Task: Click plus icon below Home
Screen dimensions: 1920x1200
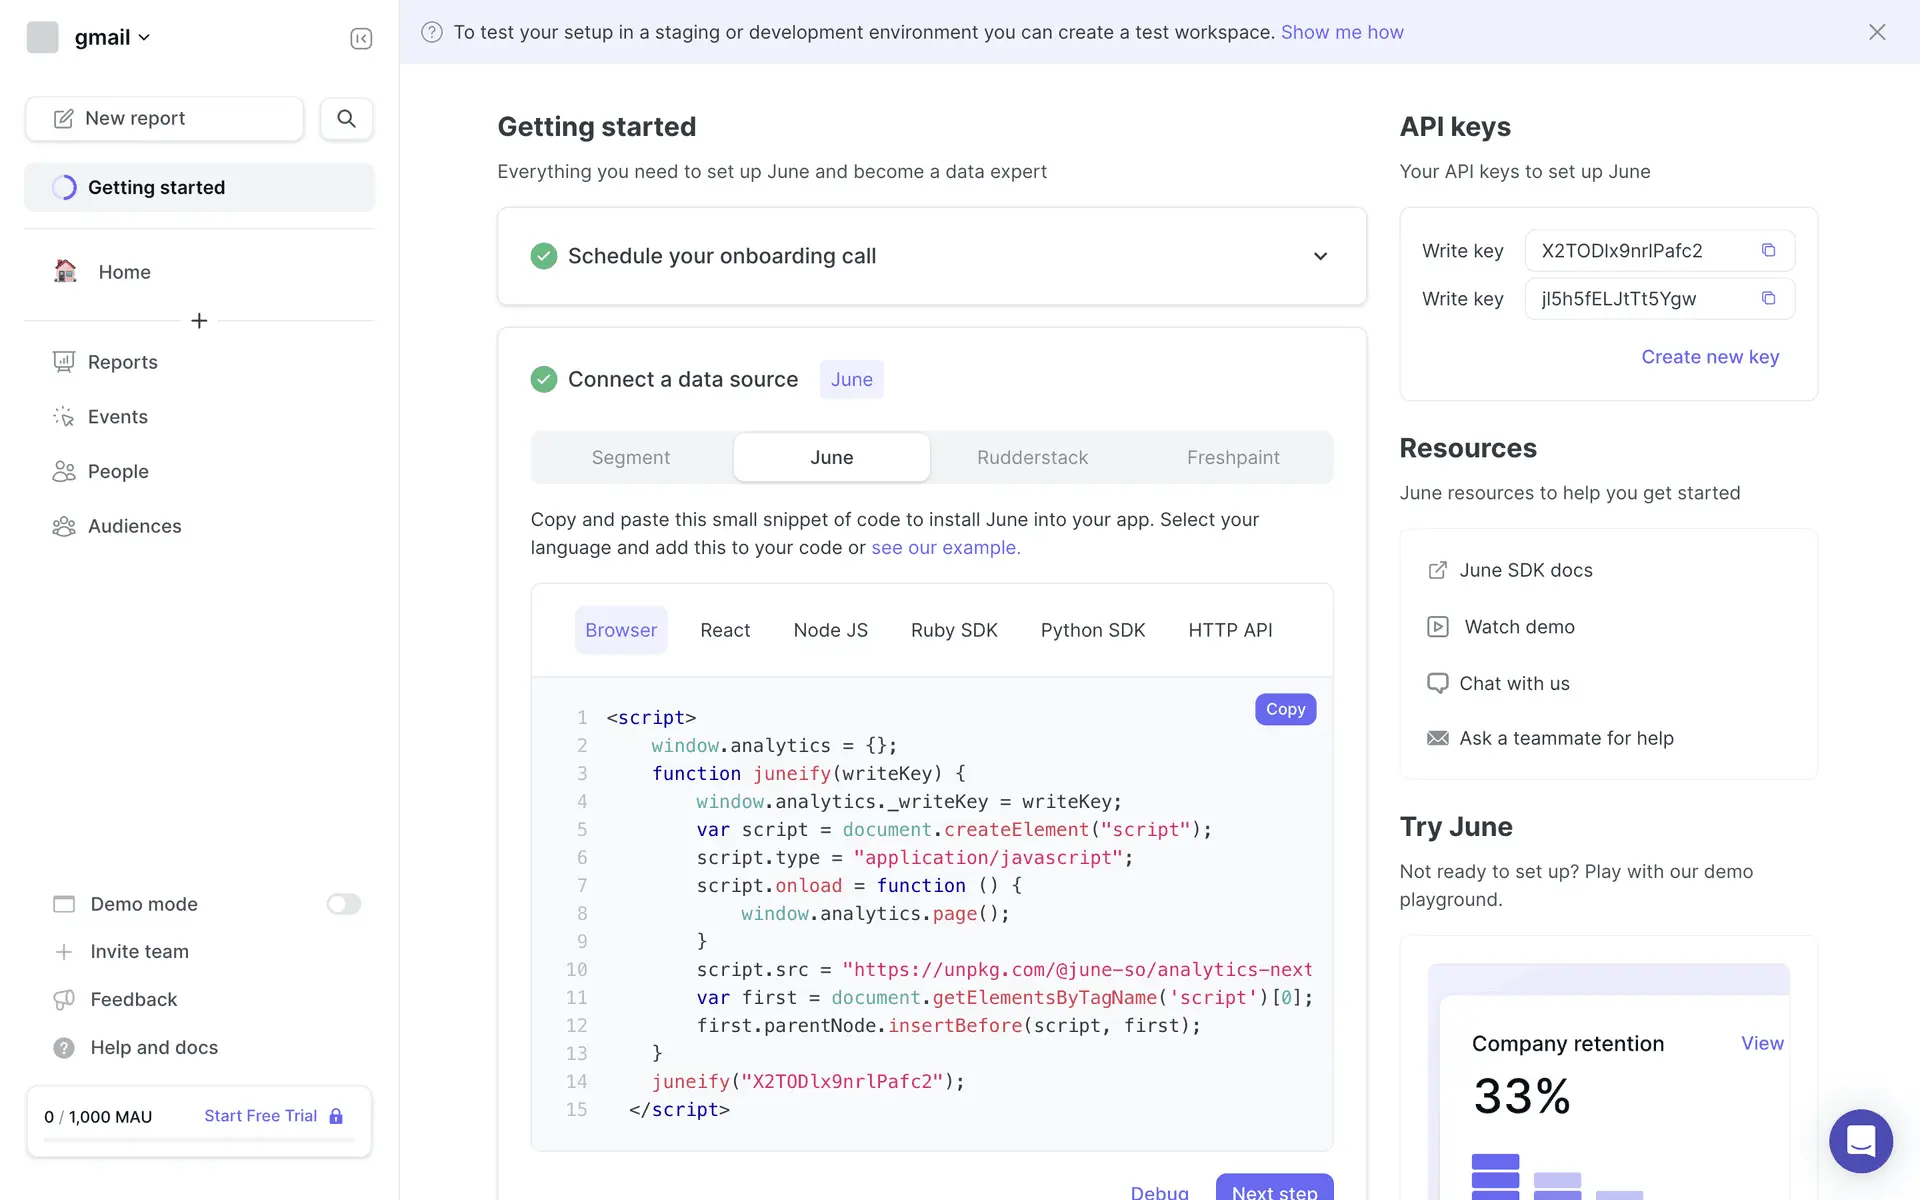Action: pyautogui.click(x=199, y=321)
